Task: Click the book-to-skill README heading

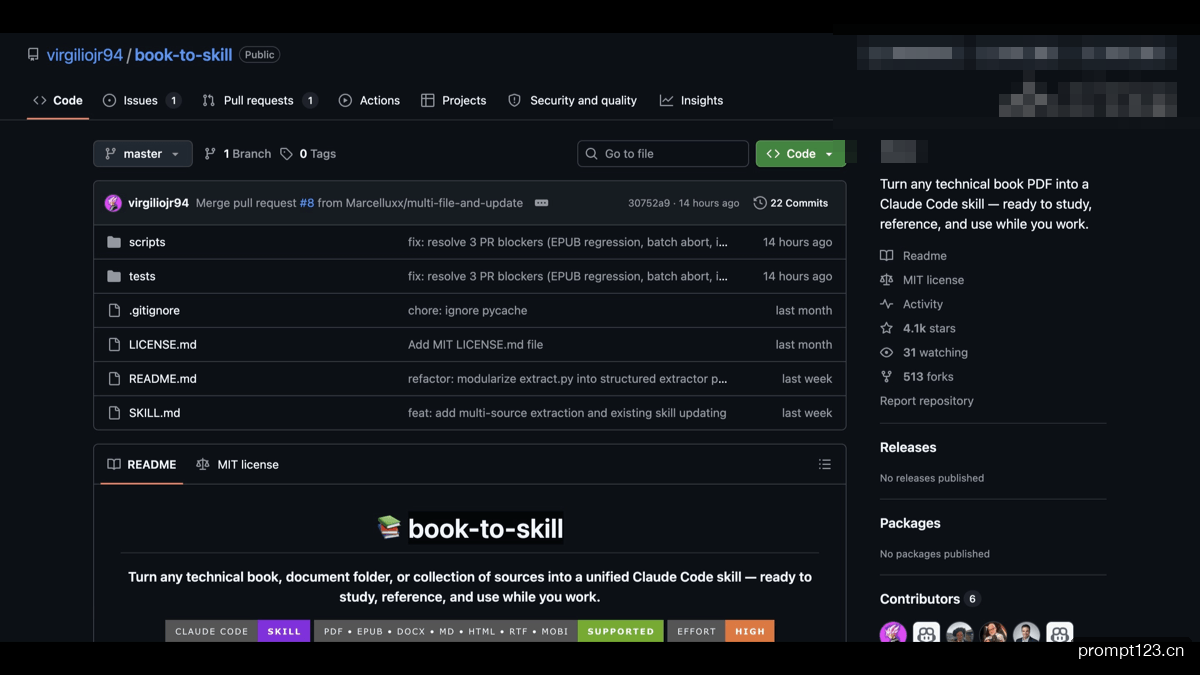Action: tap(485, 528)
